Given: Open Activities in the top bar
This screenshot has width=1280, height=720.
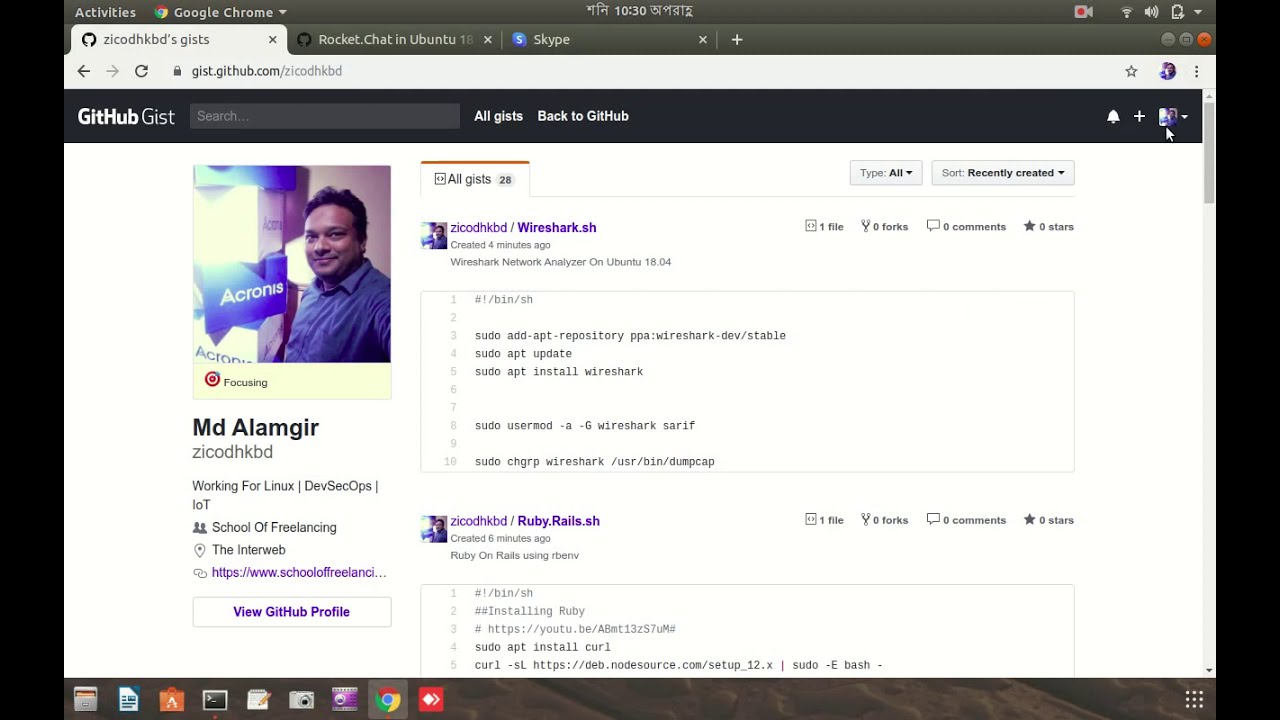Looking at the screenshot, I should point(105,12).
